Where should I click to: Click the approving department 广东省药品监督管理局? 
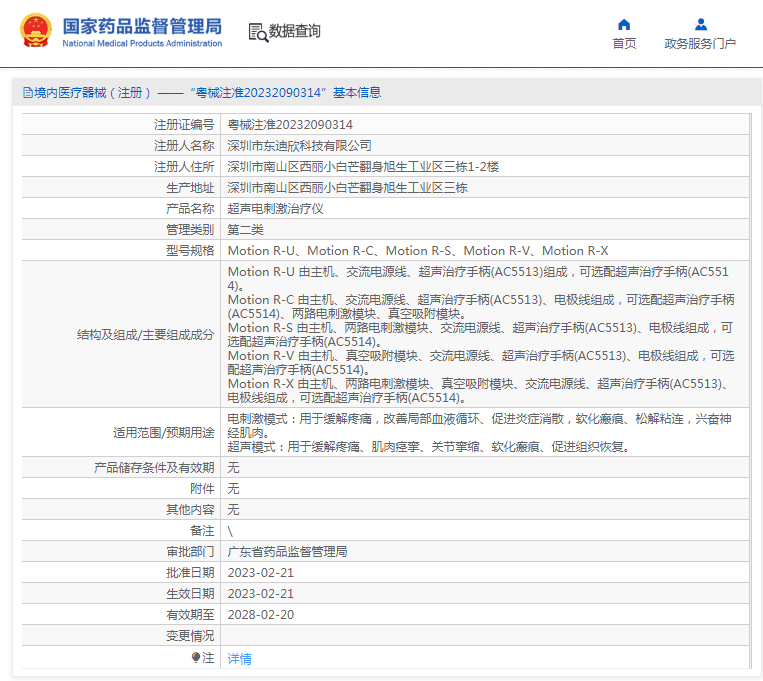tap(287, 552)
